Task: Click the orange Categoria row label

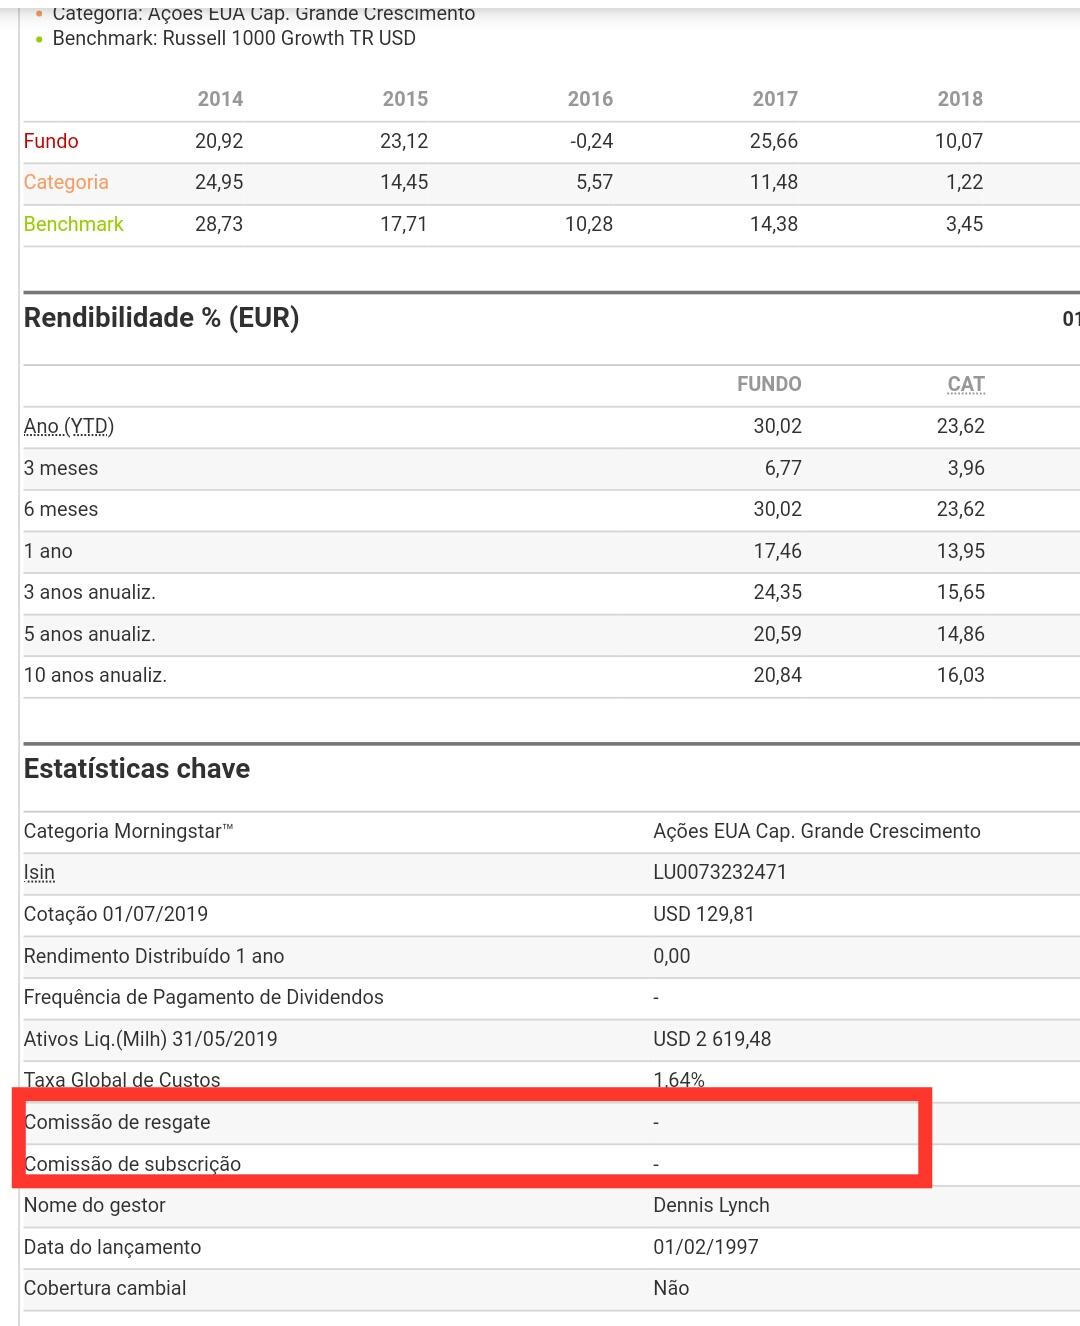Action: pyautogui.click(x=66, y=182)
